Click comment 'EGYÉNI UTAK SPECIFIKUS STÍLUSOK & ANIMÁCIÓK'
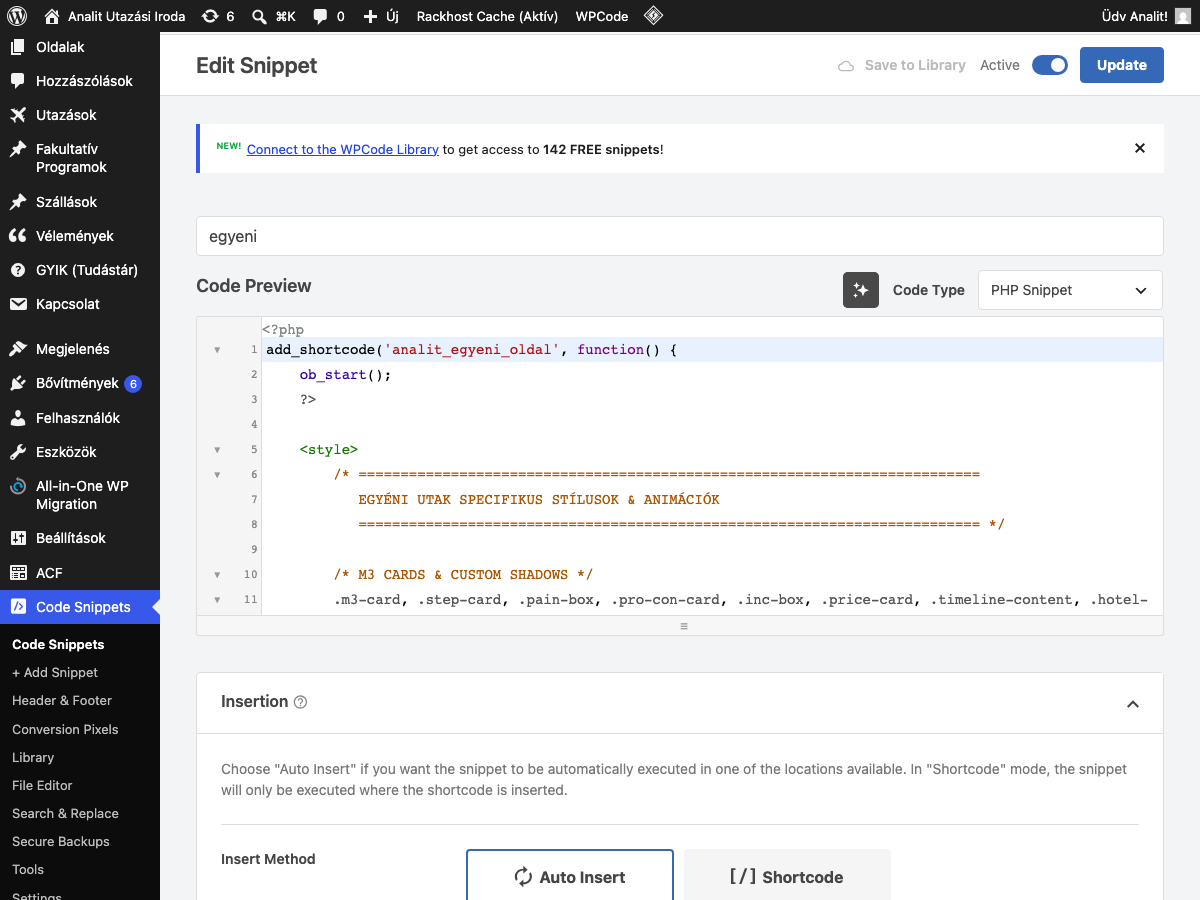 click(539, 500)
